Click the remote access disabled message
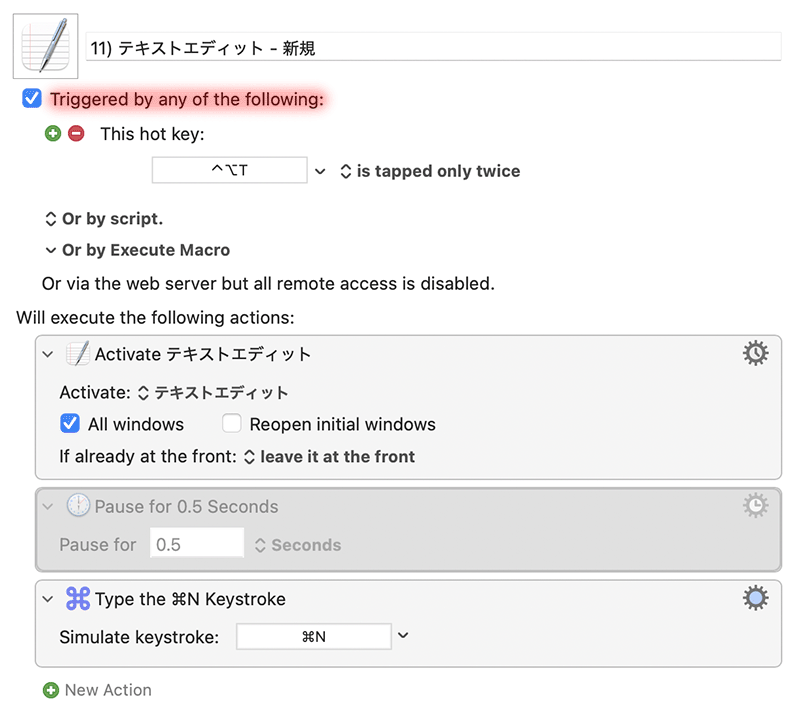This screenshot has width=800, height=714. click(268, 283)
